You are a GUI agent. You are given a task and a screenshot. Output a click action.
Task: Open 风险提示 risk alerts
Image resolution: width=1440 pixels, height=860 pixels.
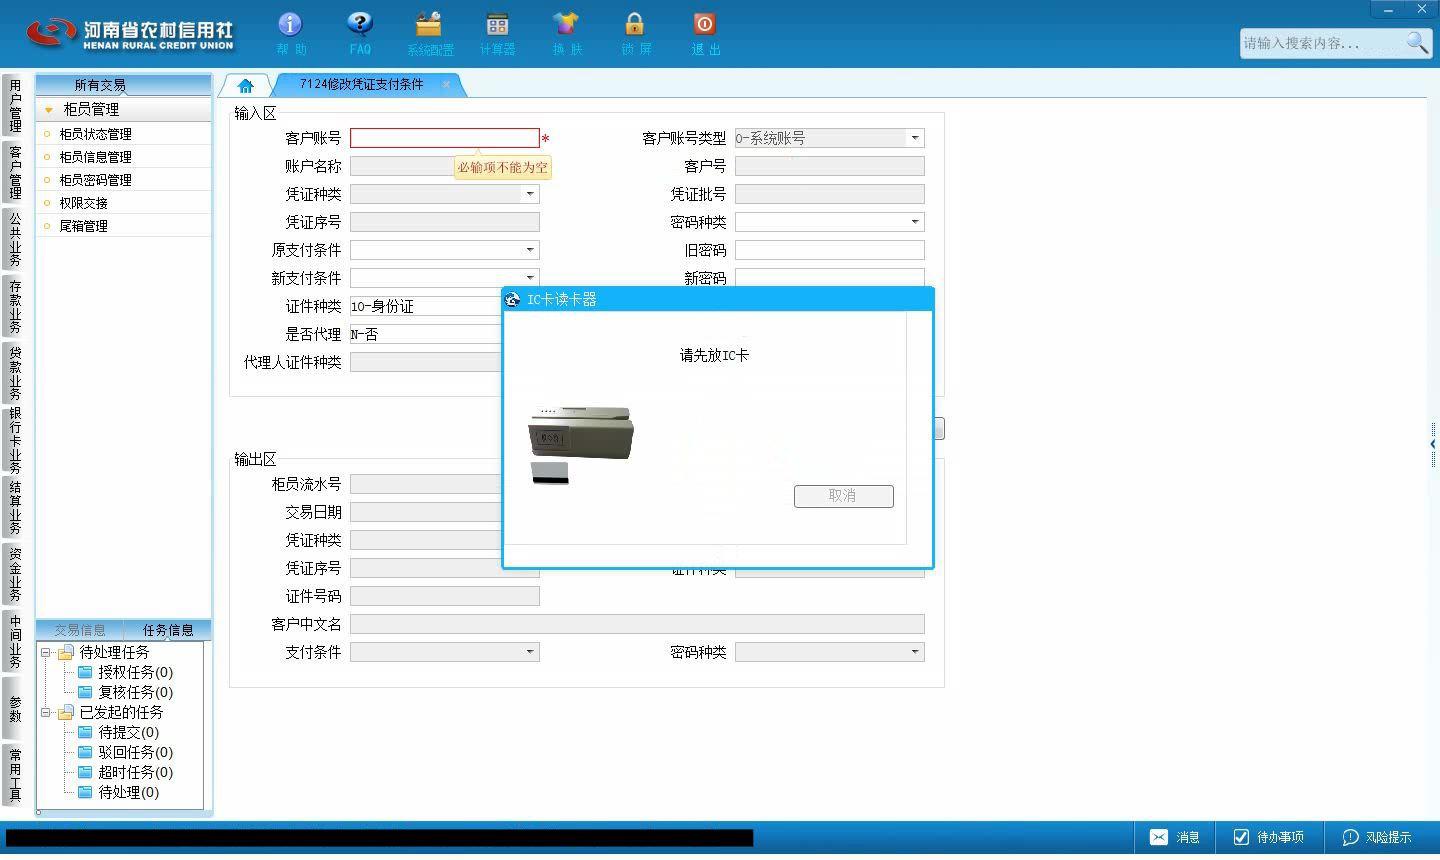pyautogui.click(x=1377, y=837)
